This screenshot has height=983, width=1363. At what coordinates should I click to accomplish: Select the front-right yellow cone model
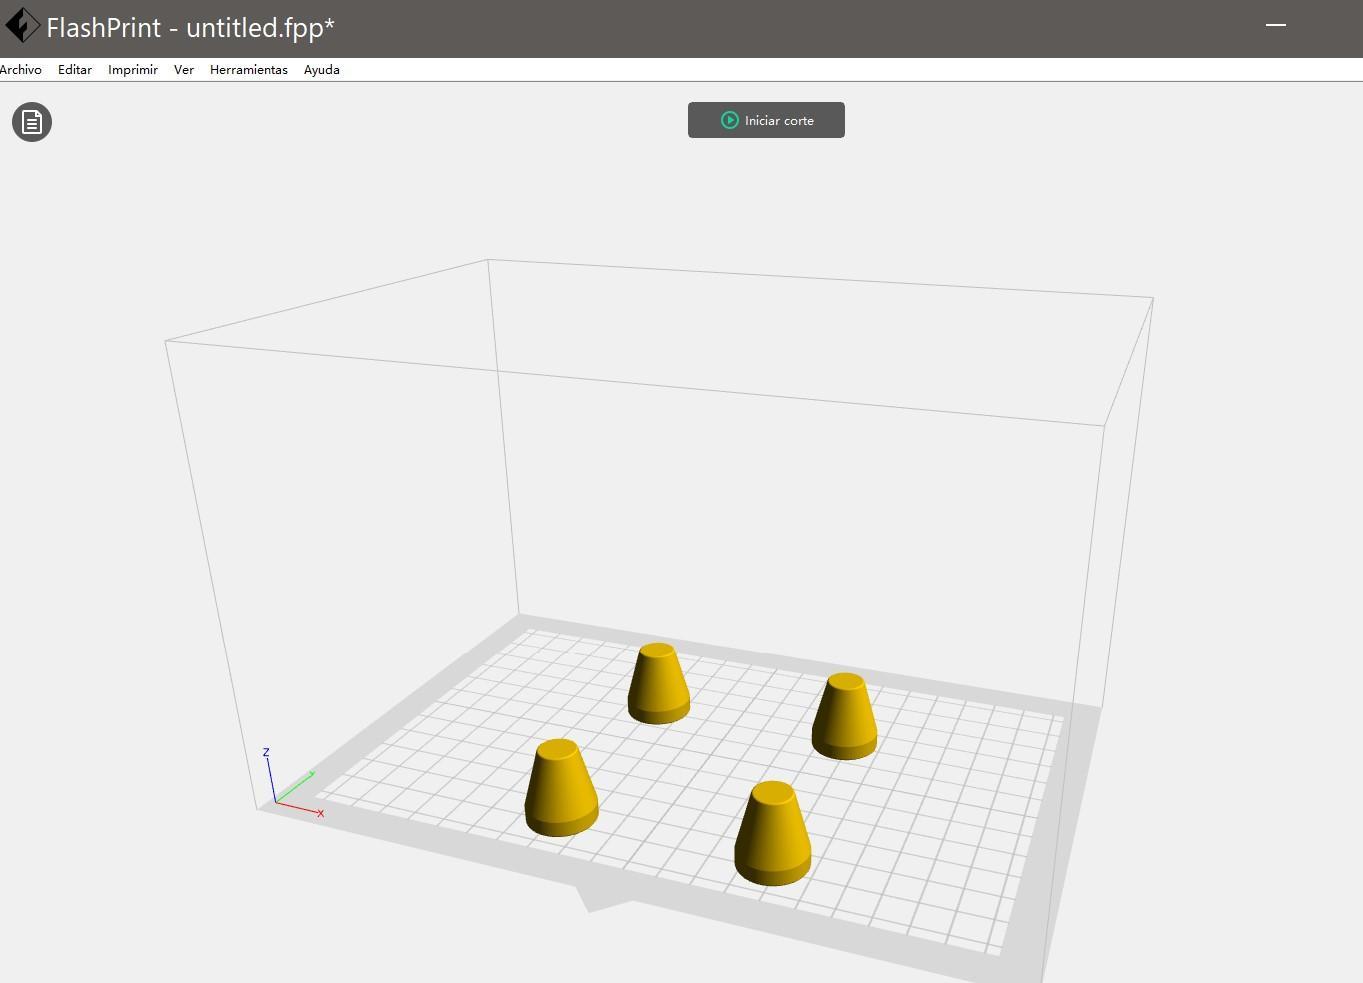[772, 835]
